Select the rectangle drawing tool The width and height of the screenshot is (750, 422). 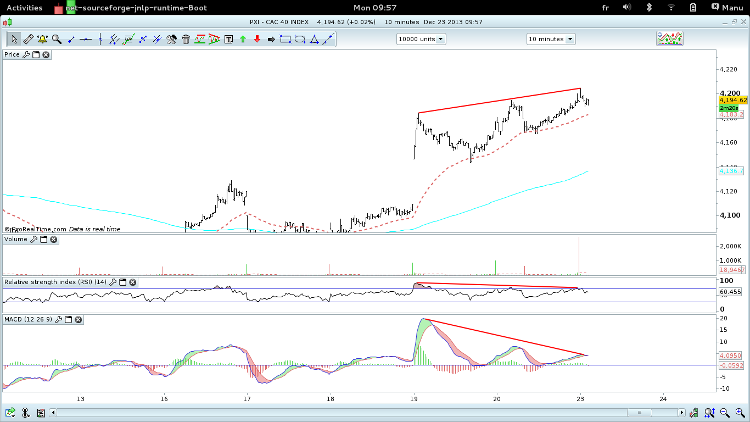pos(286,39)
